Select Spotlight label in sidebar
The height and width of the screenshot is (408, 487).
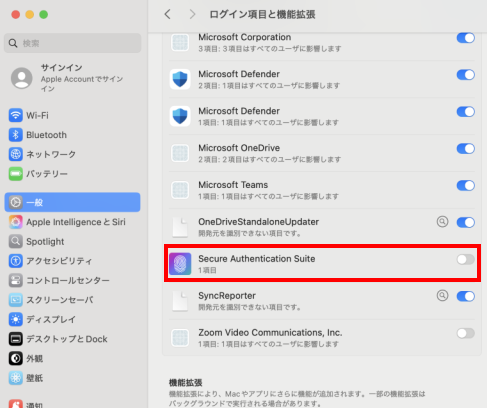pyautogui.click(x=45, y=241)
